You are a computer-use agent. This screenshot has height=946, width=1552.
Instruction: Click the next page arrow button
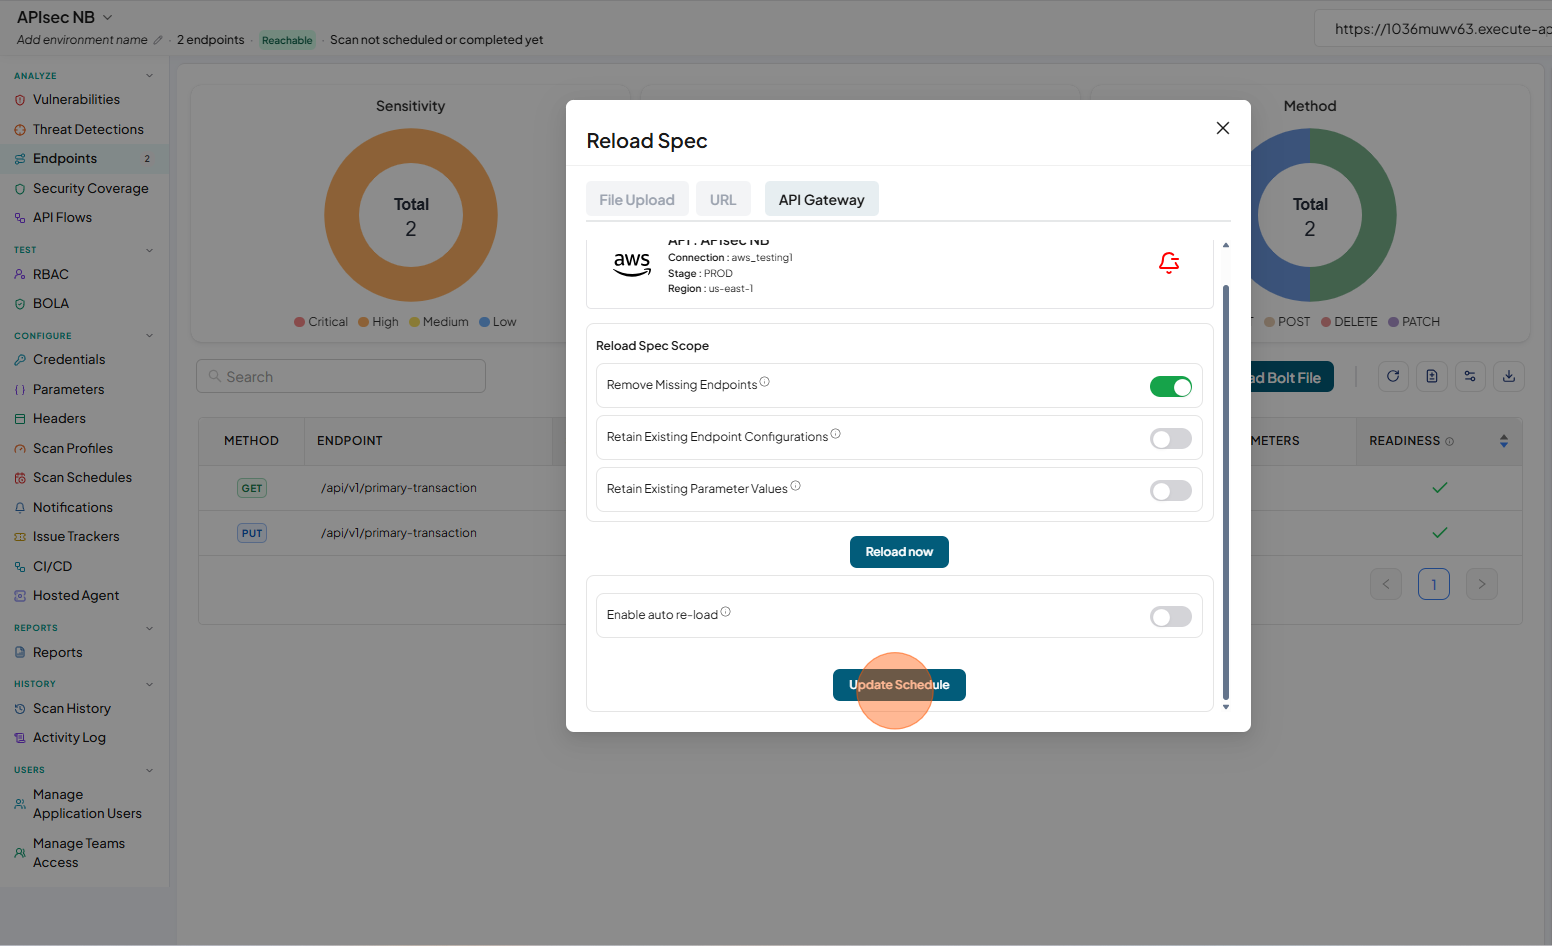pyautogui.click(x=1482, y=584)
